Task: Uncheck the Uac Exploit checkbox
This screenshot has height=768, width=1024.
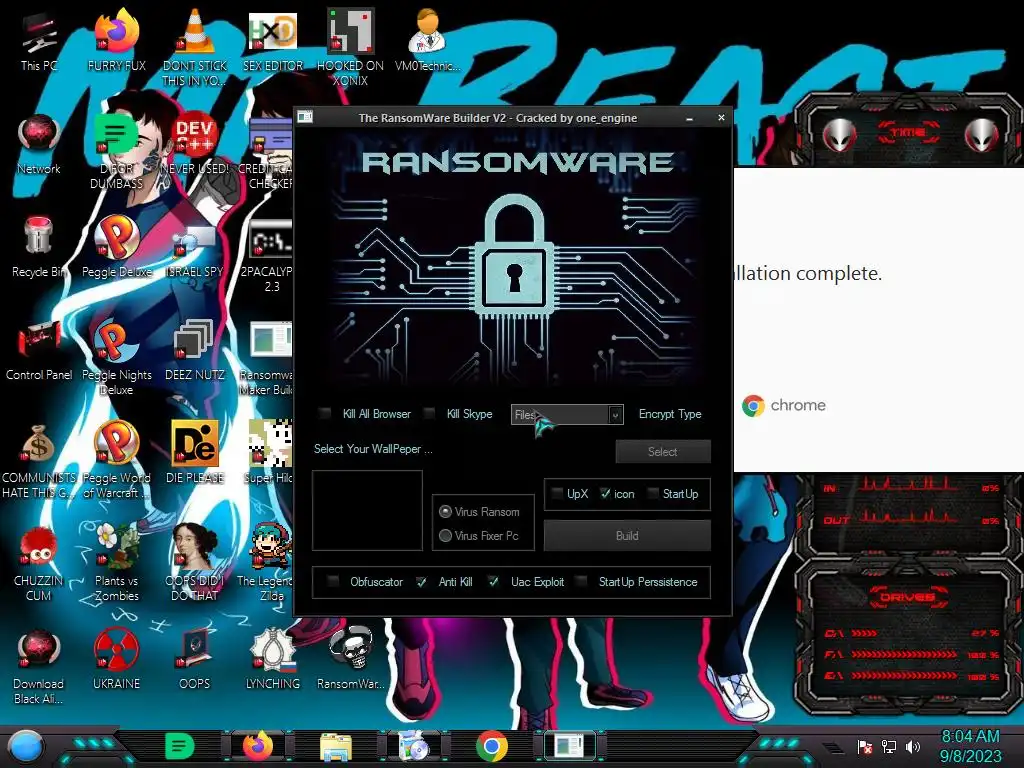Action: [x=493, y=581]
